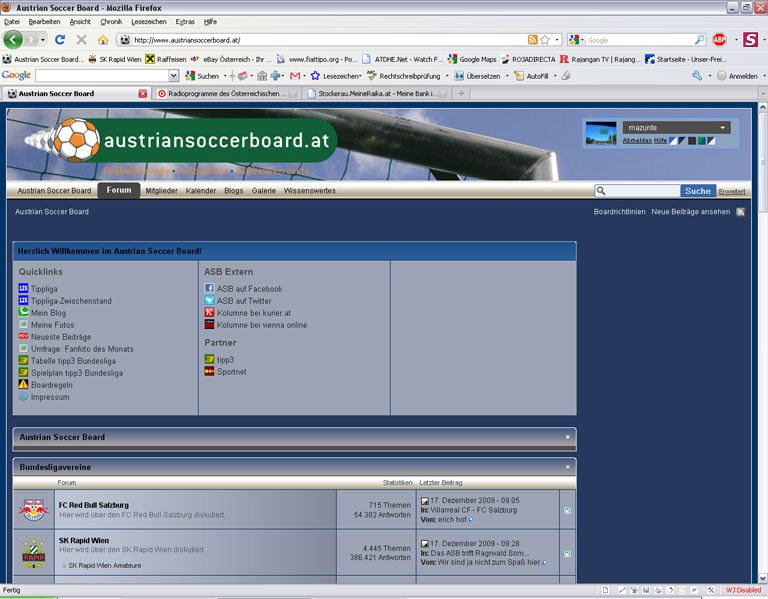Open the Mitglieder navigation tab
This screenshot has height=599, width=768.
coord(162,191)
